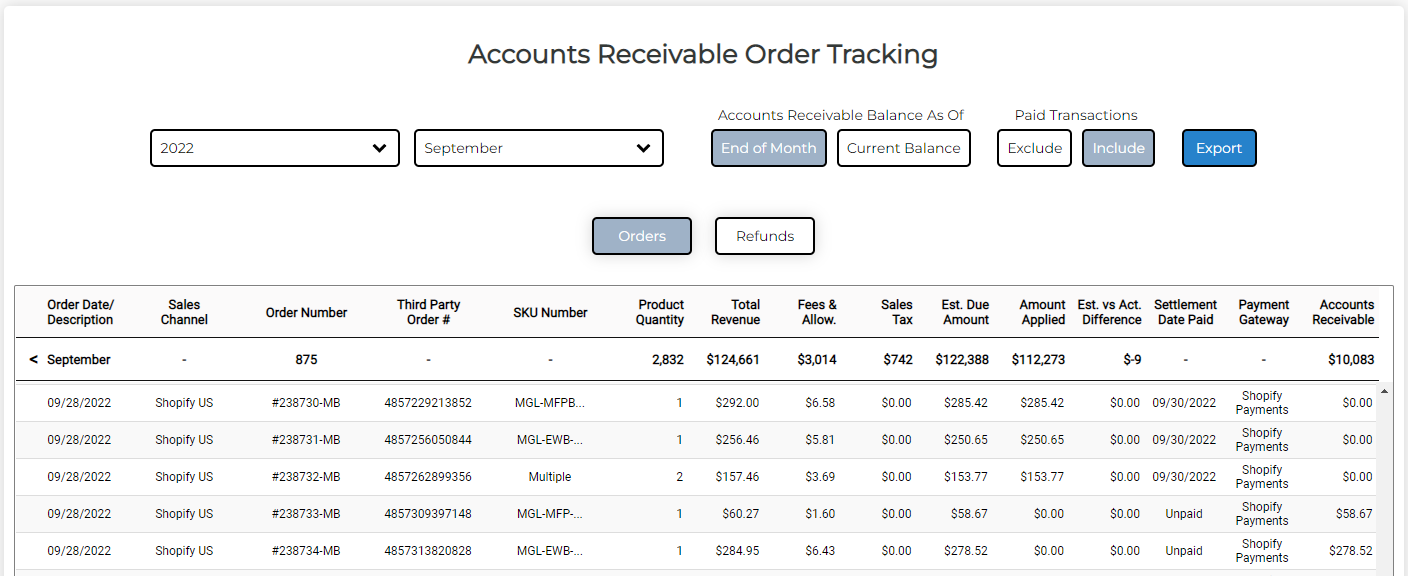This screenshot has width=1408, height=576.
Task: Include paid transactions
Action: pyautogui.click(x=1118, y=148)
